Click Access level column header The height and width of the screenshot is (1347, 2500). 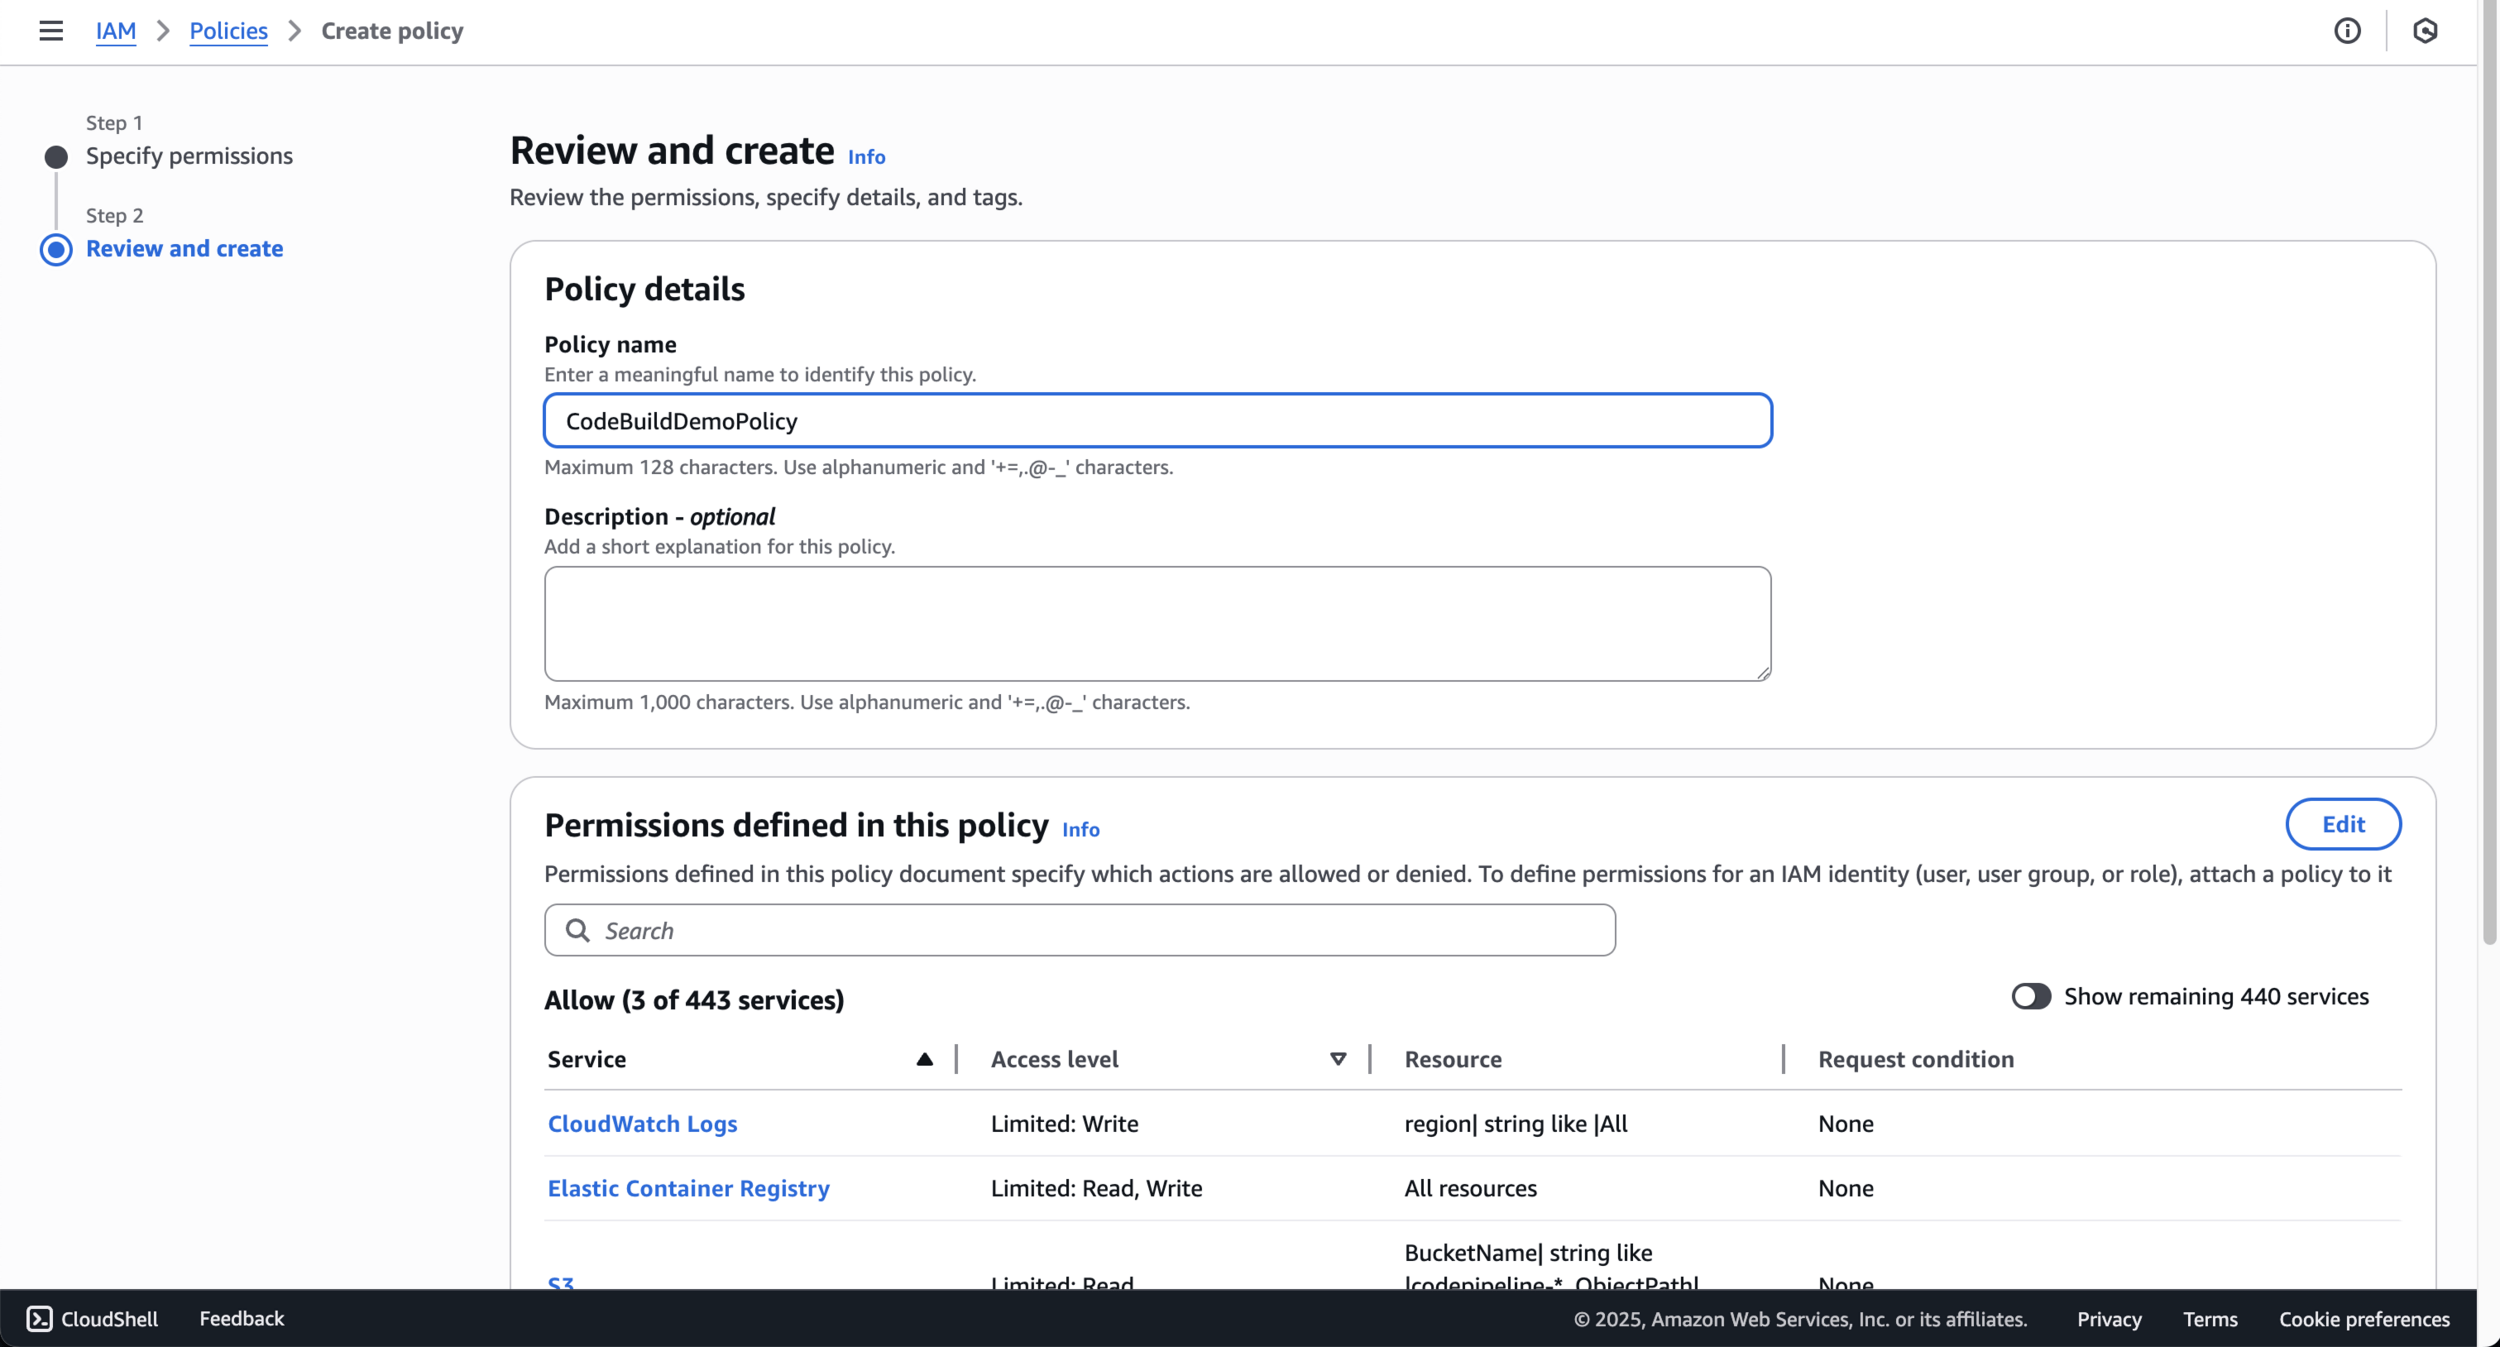1054,1059
